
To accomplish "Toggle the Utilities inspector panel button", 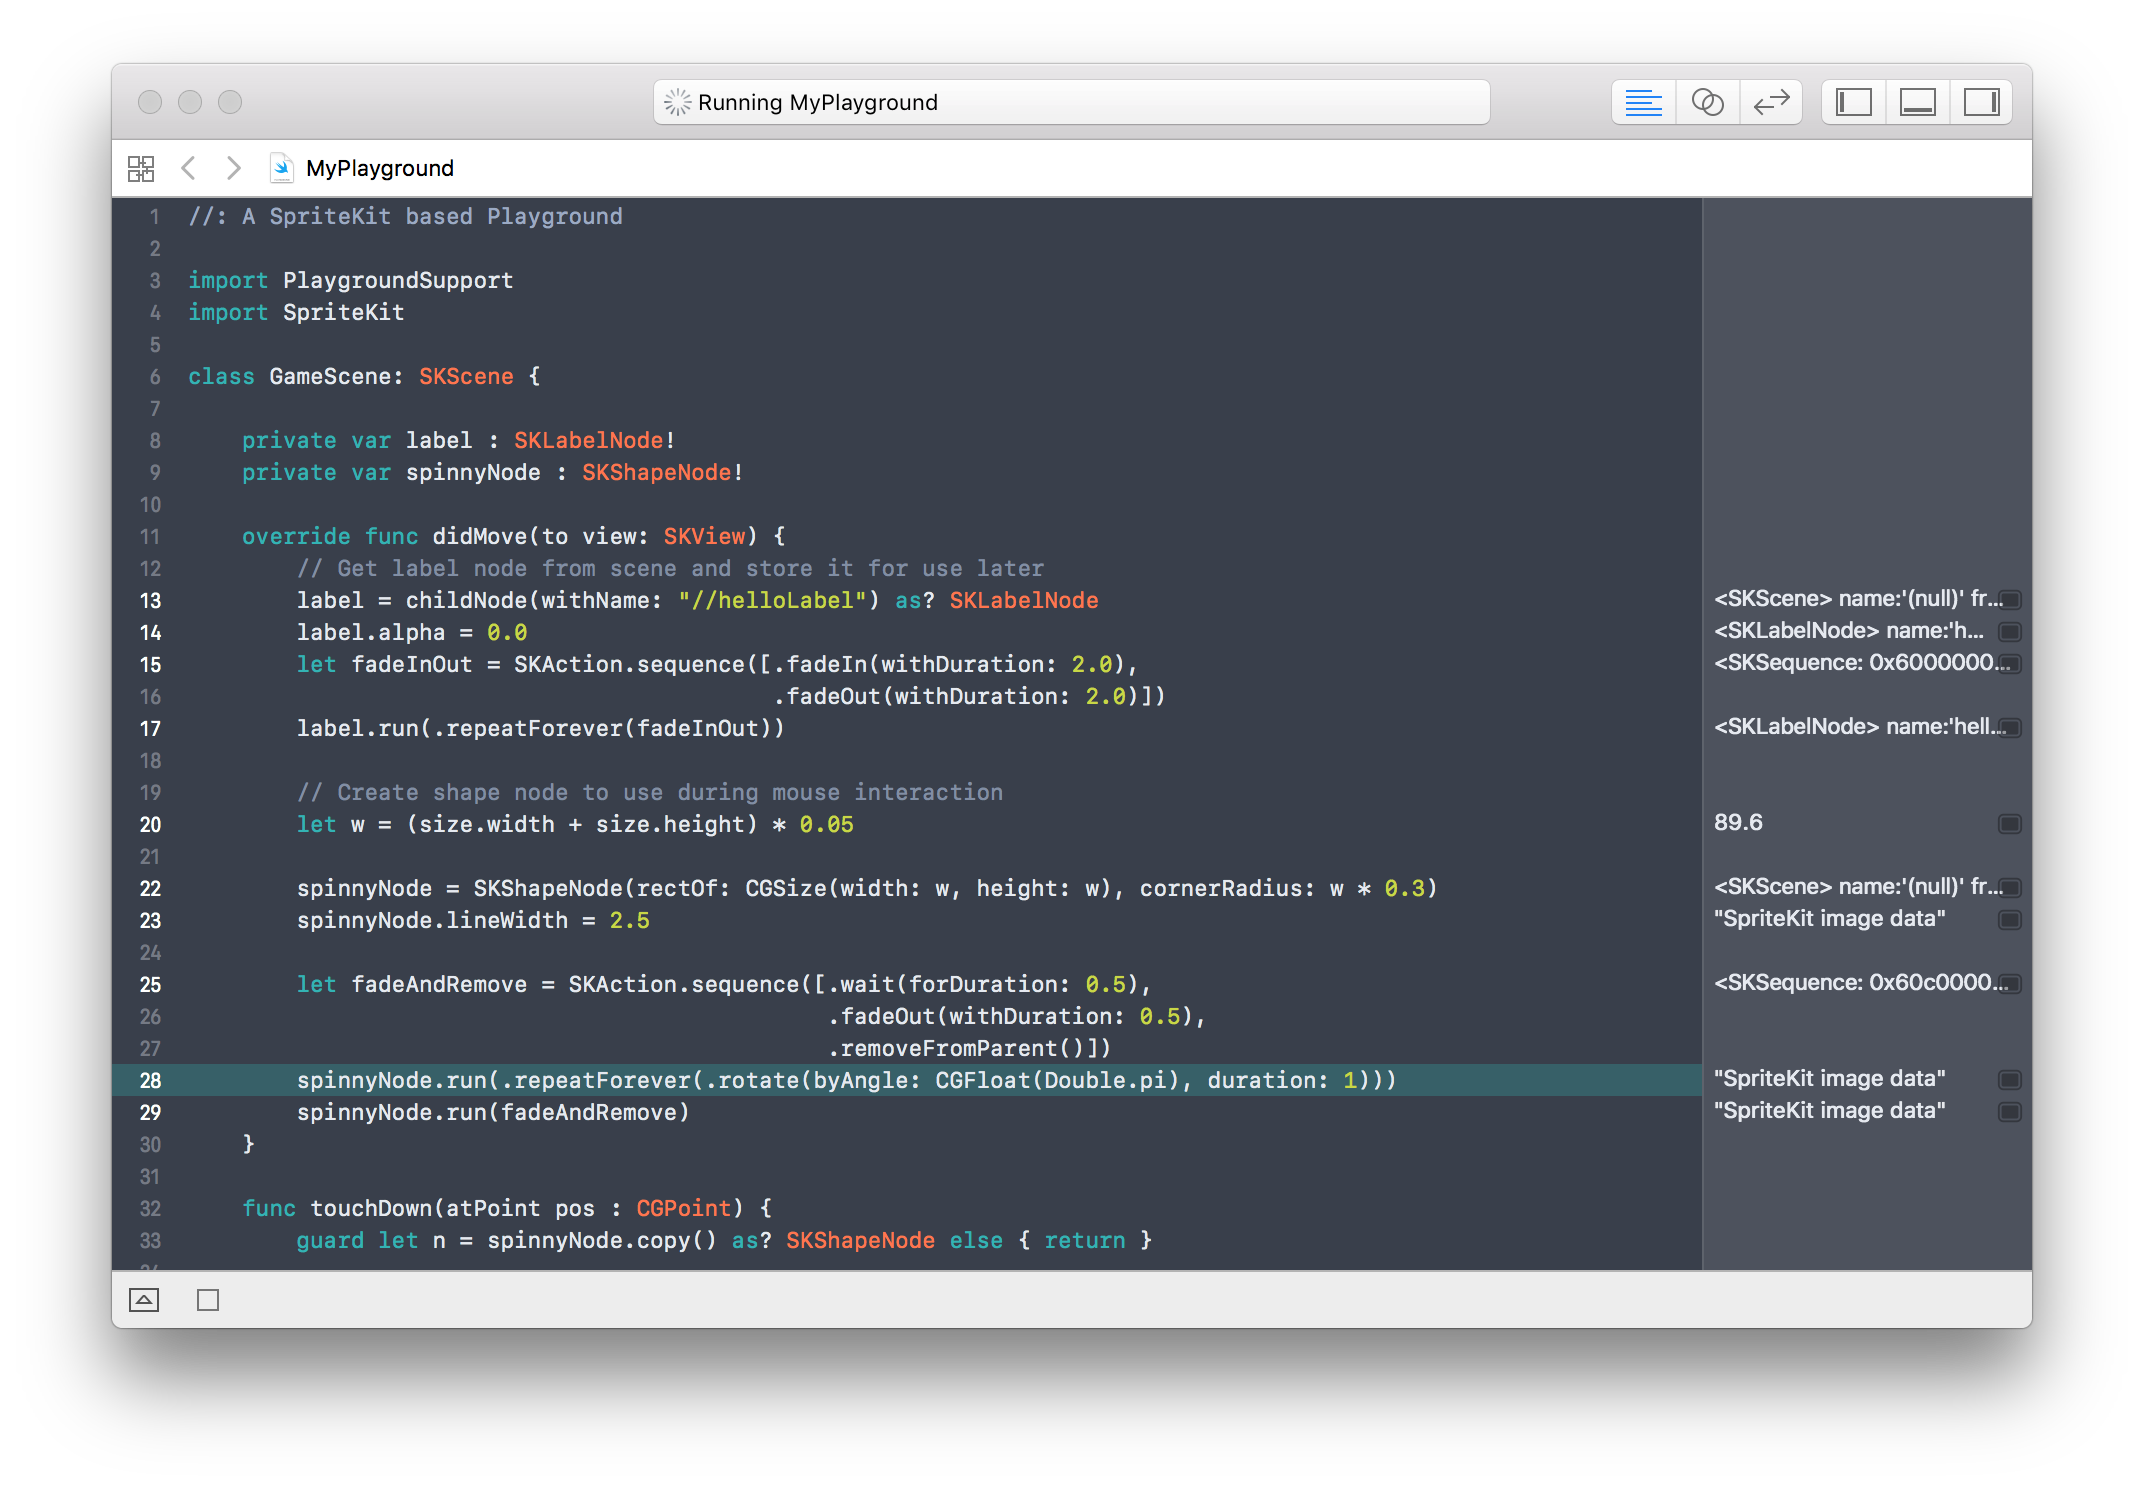I will coord(1981,102).
